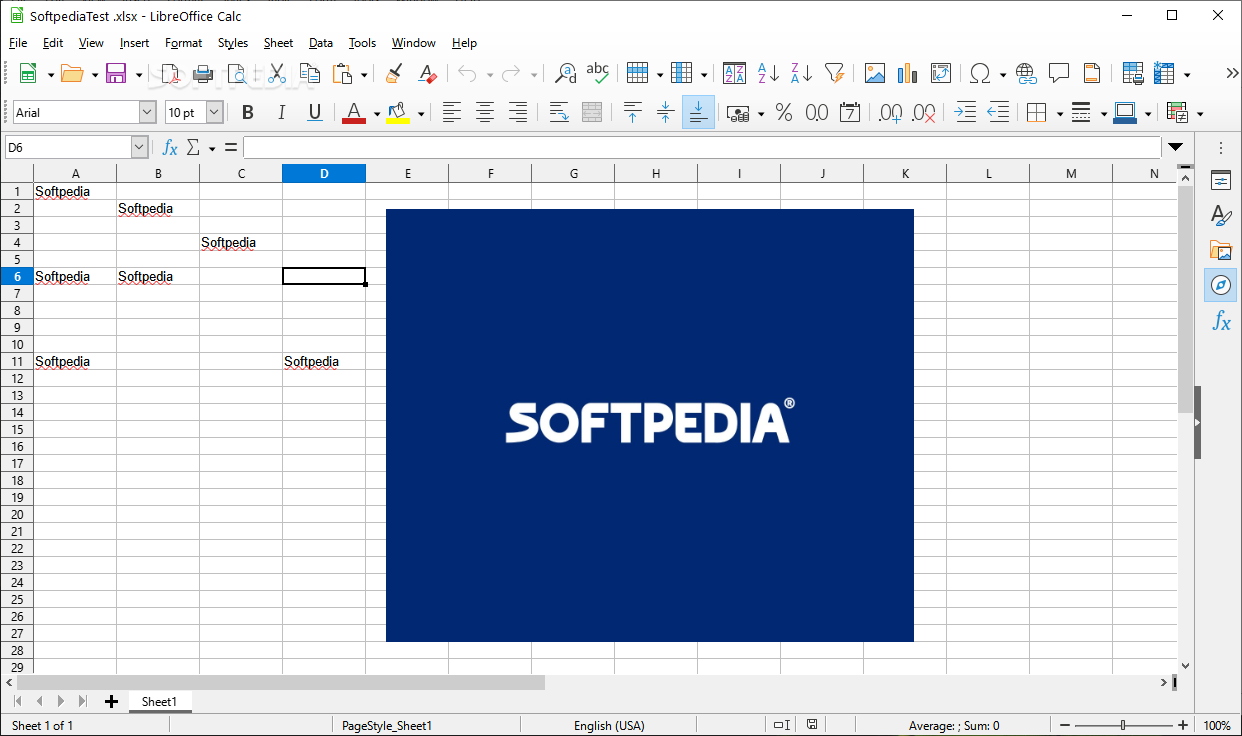Click Insert Image icon
Image resolution: width=1242 pixels, height=736 pixels.
click(x=875, y=73)
